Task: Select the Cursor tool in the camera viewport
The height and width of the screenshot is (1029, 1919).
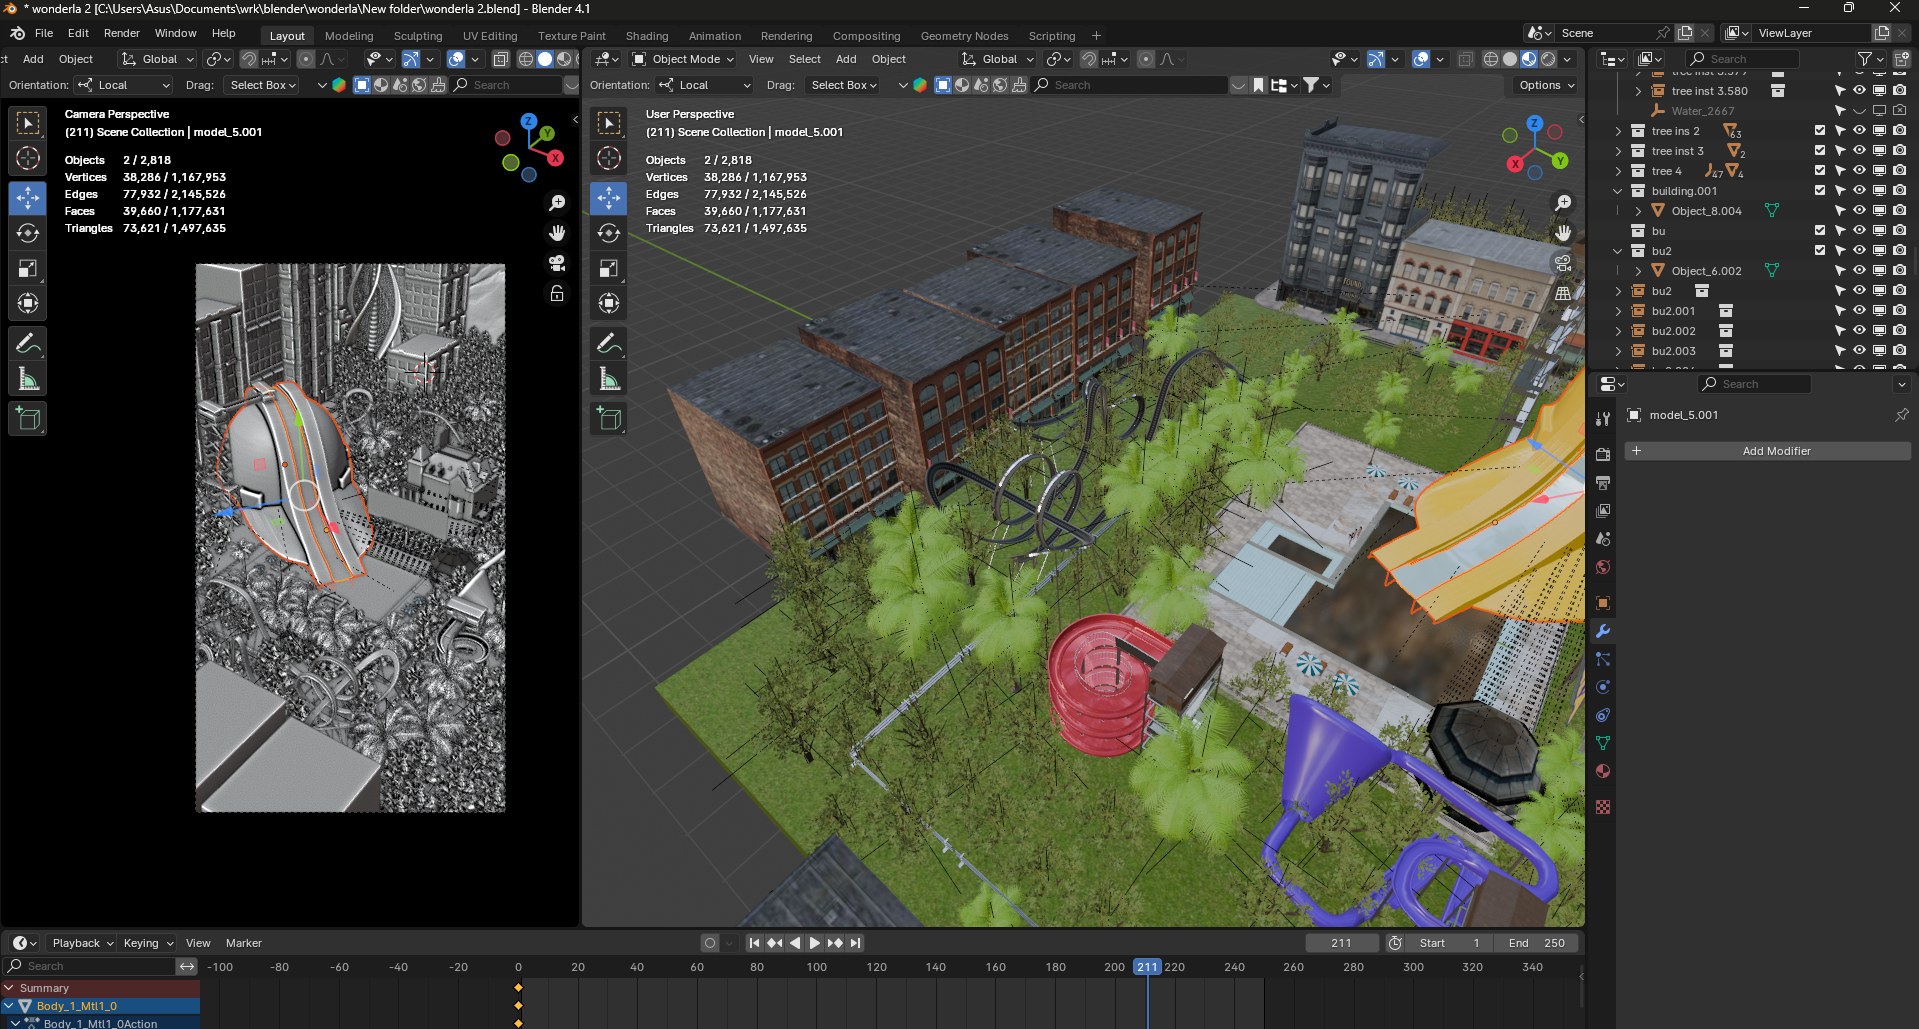Action: coord(28,158)
